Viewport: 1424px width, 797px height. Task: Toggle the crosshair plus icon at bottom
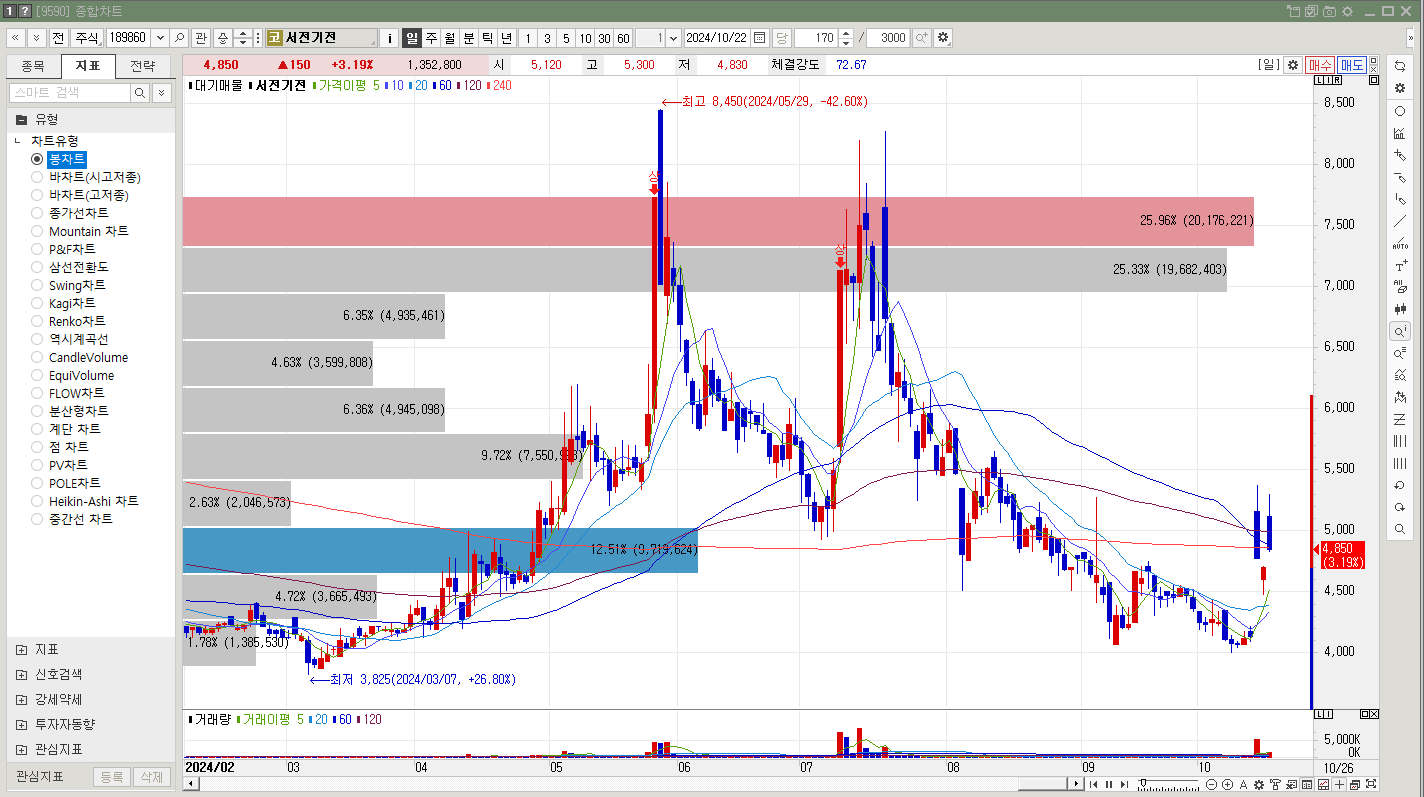pyautogui.click(x=1339, y=785)
